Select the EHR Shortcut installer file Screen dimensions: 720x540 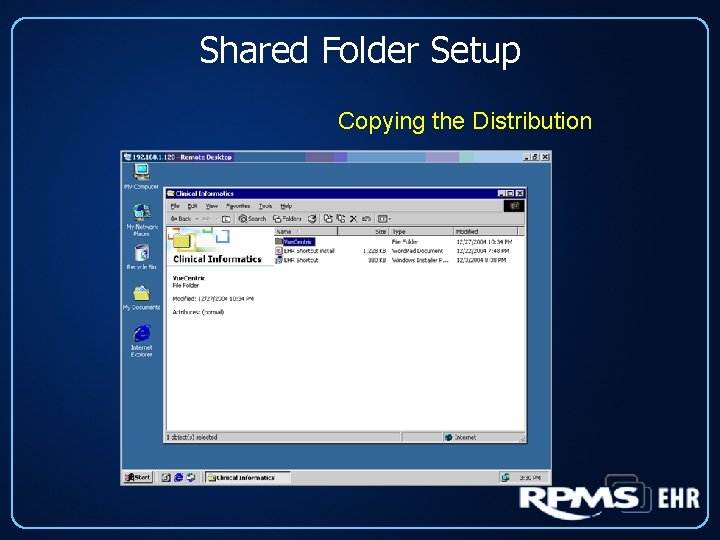[297, 260]
